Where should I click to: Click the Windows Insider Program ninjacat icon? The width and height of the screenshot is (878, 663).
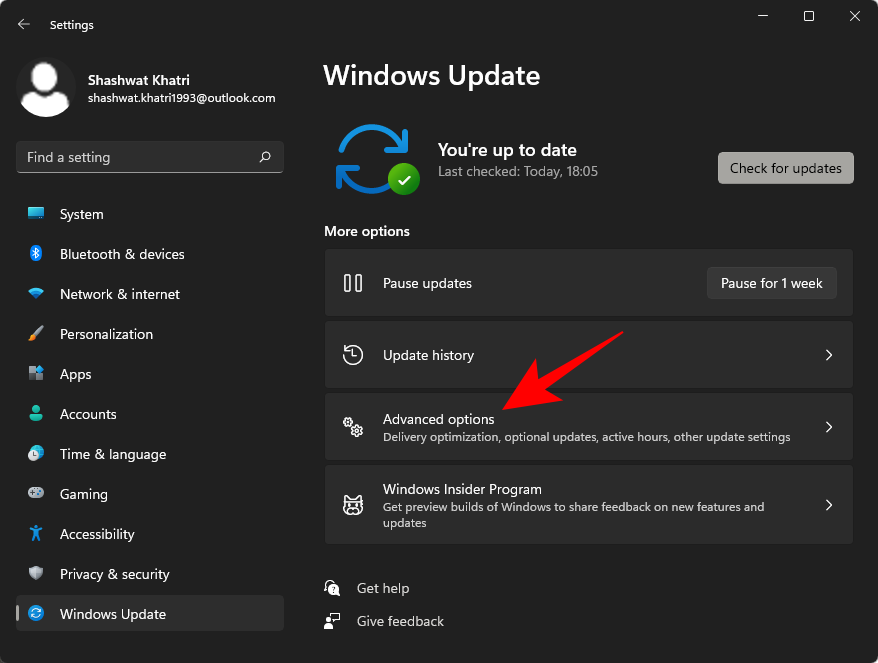(x=352, y=505)
